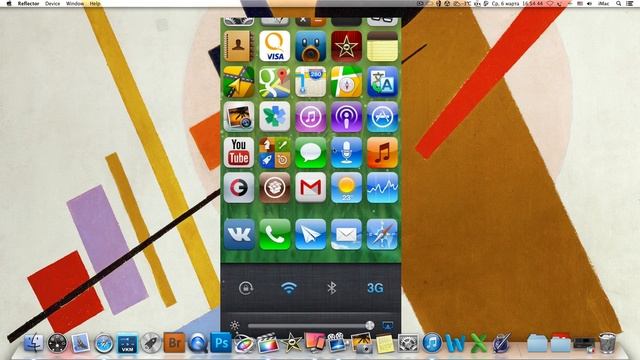640x360 pixels.
Task: Open the Device menu
Action: [x=52, y=3]
